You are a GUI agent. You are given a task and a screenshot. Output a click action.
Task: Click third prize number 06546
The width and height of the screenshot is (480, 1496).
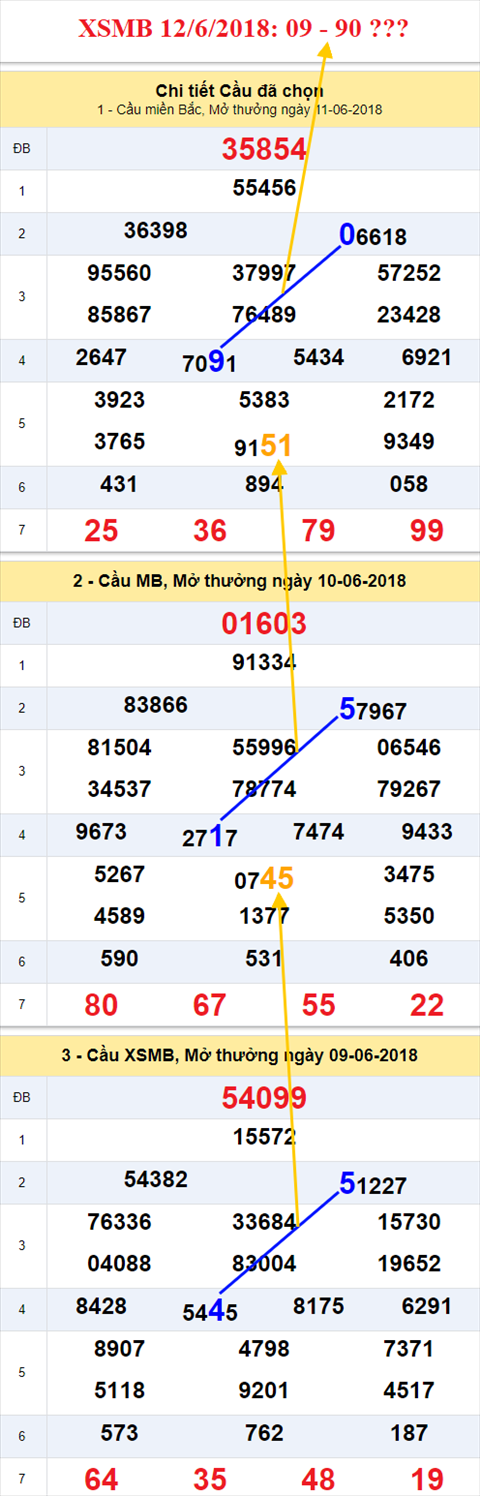(409, 748)
